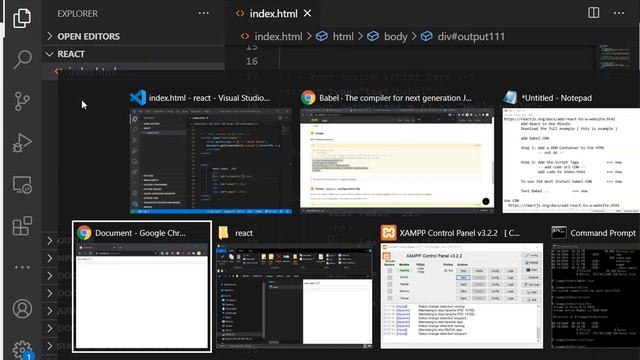Show additional views ellipsis in activity bar
The width and height of the screenshot is (640, 360).
[x=22, y=267]
